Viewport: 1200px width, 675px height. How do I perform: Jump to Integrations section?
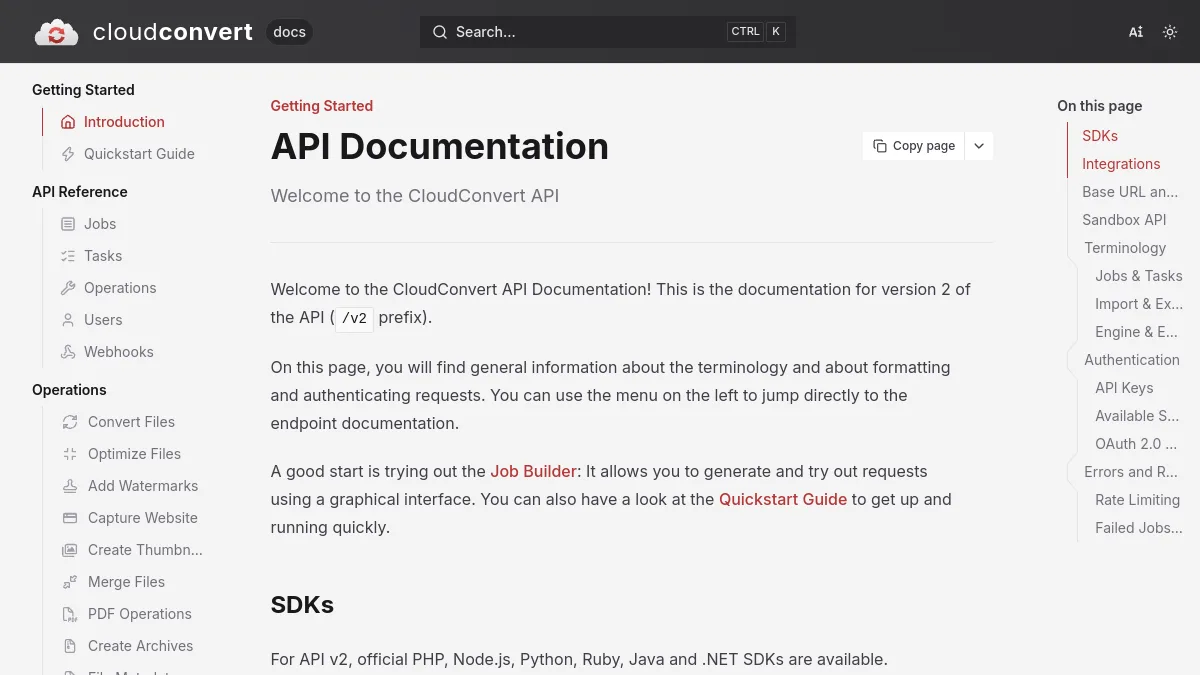coord(1121,164)
